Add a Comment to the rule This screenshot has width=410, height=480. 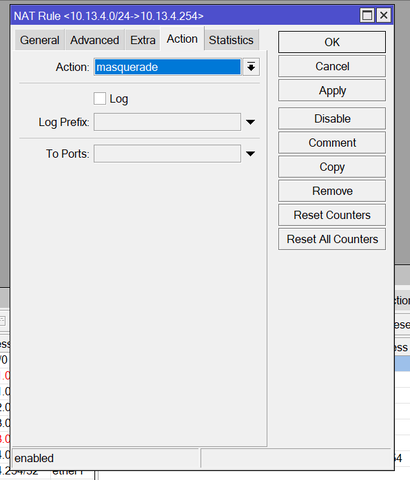click(332, 143)
